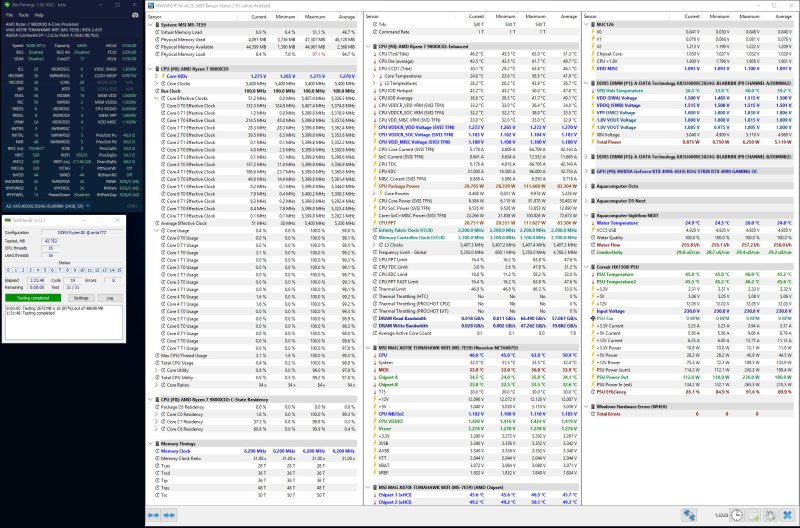
Task: Collapse the System: MSI MS-7E59 sensor group
Action: (151, 24)
